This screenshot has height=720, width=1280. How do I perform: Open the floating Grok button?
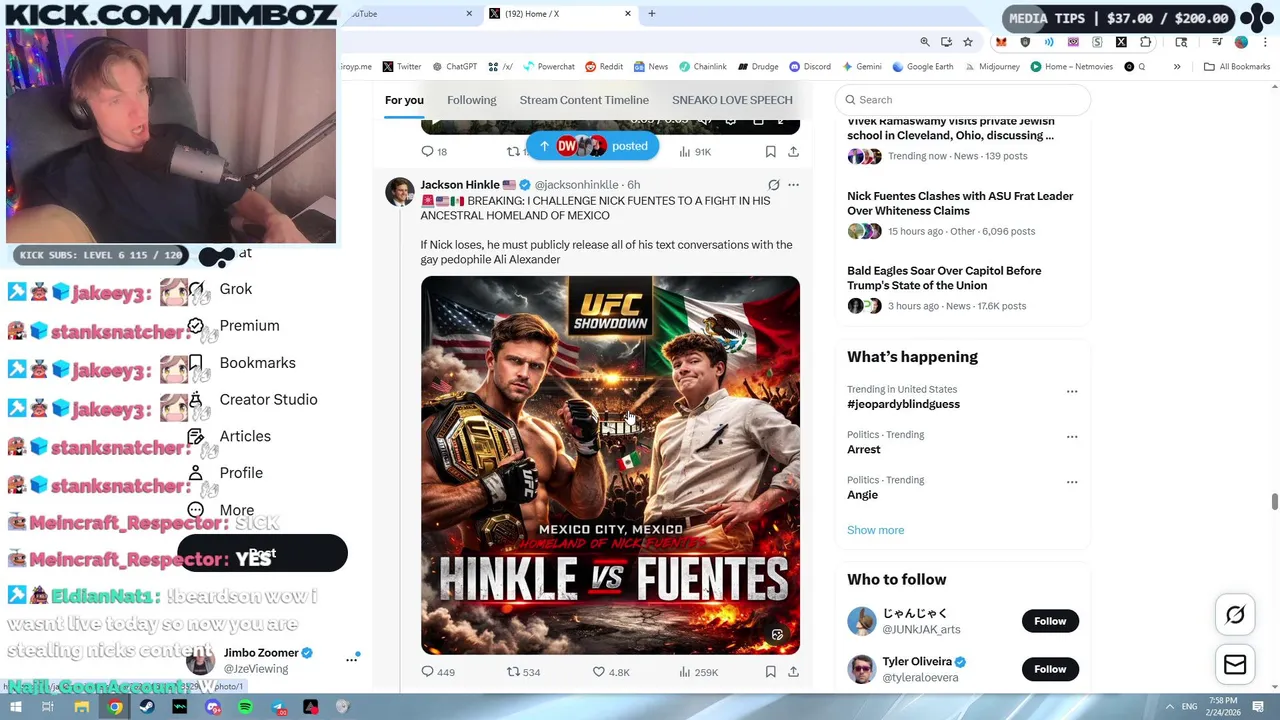tap(1235, 615)
